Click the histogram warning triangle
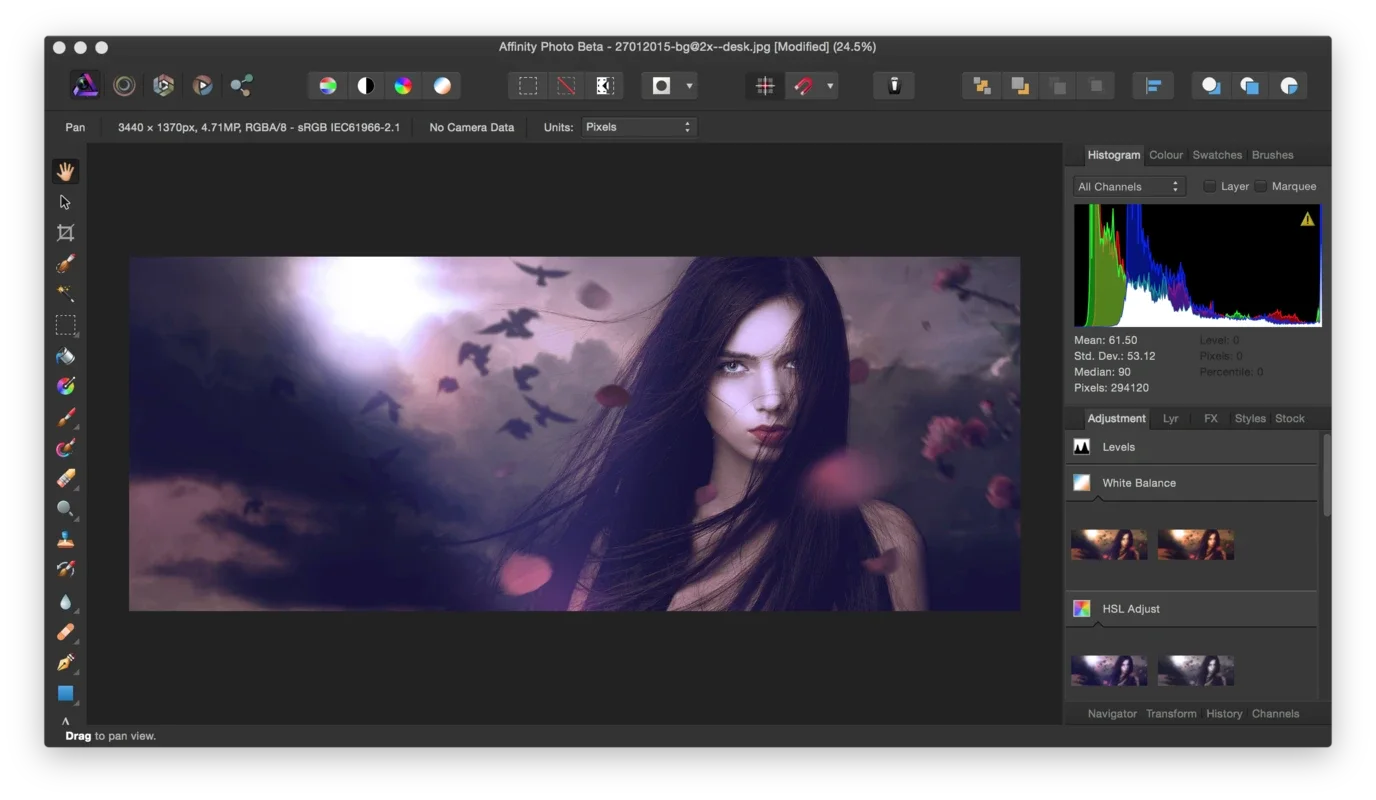1376x800 pixels. click(1307, 219)
